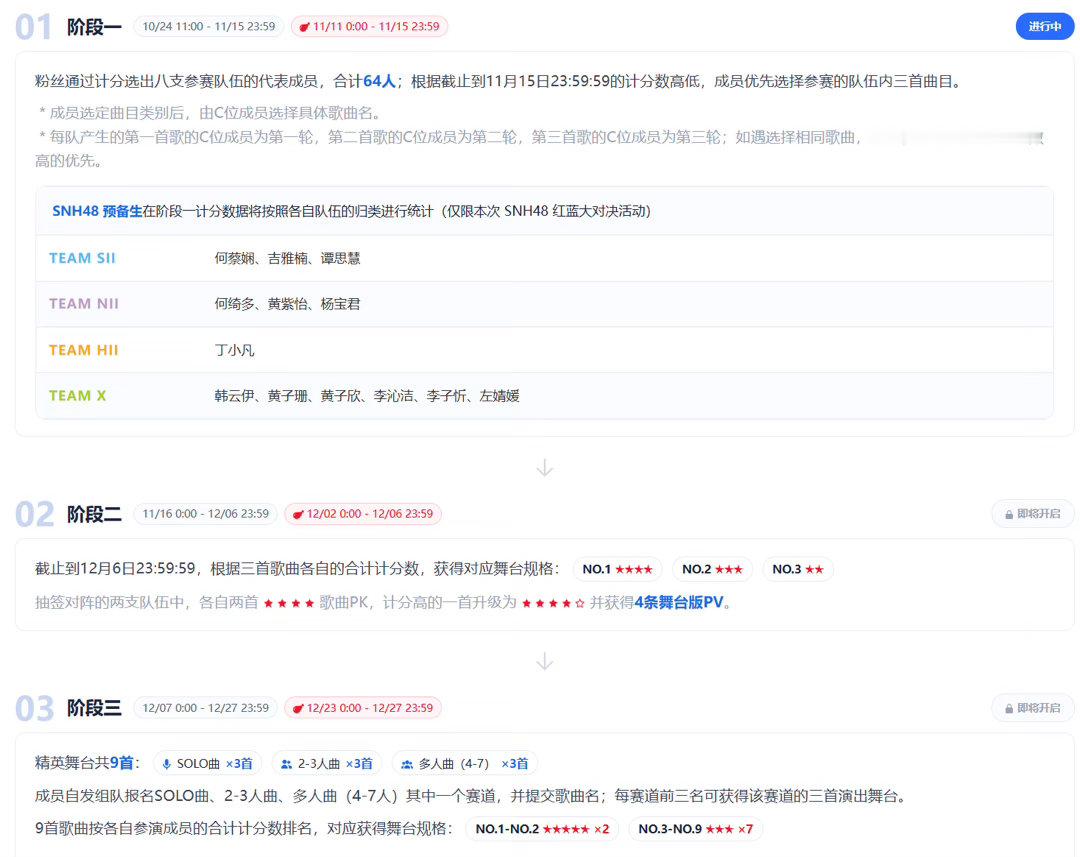Click the NO.1 four-star tag
Screen dimensions: 1080x857
617,570
